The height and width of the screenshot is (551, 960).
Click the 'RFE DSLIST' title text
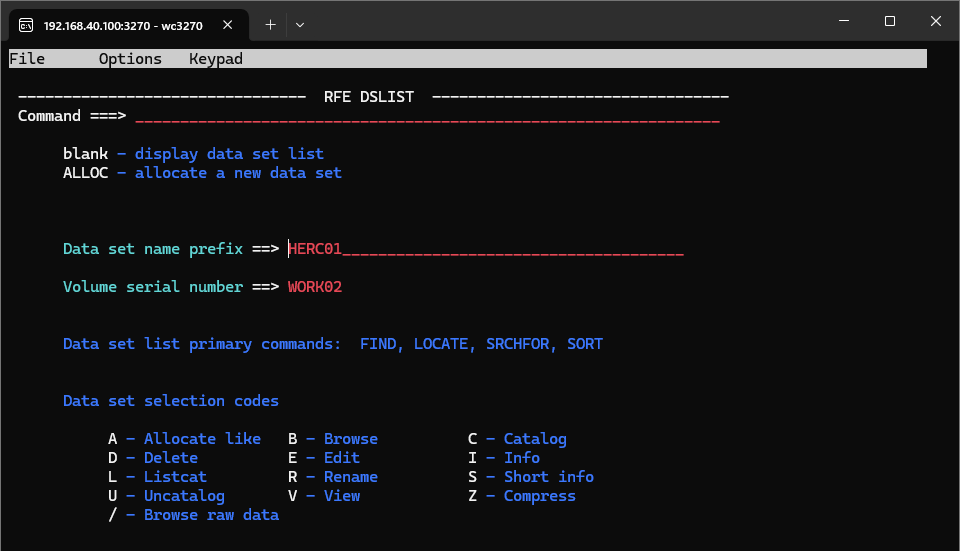(x=369, y=97)
